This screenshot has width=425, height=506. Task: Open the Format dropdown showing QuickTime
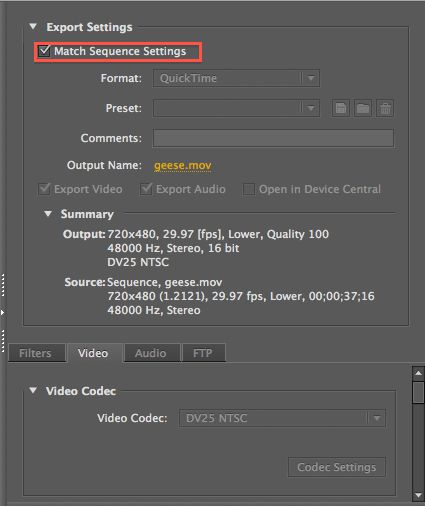click(236, 78)
